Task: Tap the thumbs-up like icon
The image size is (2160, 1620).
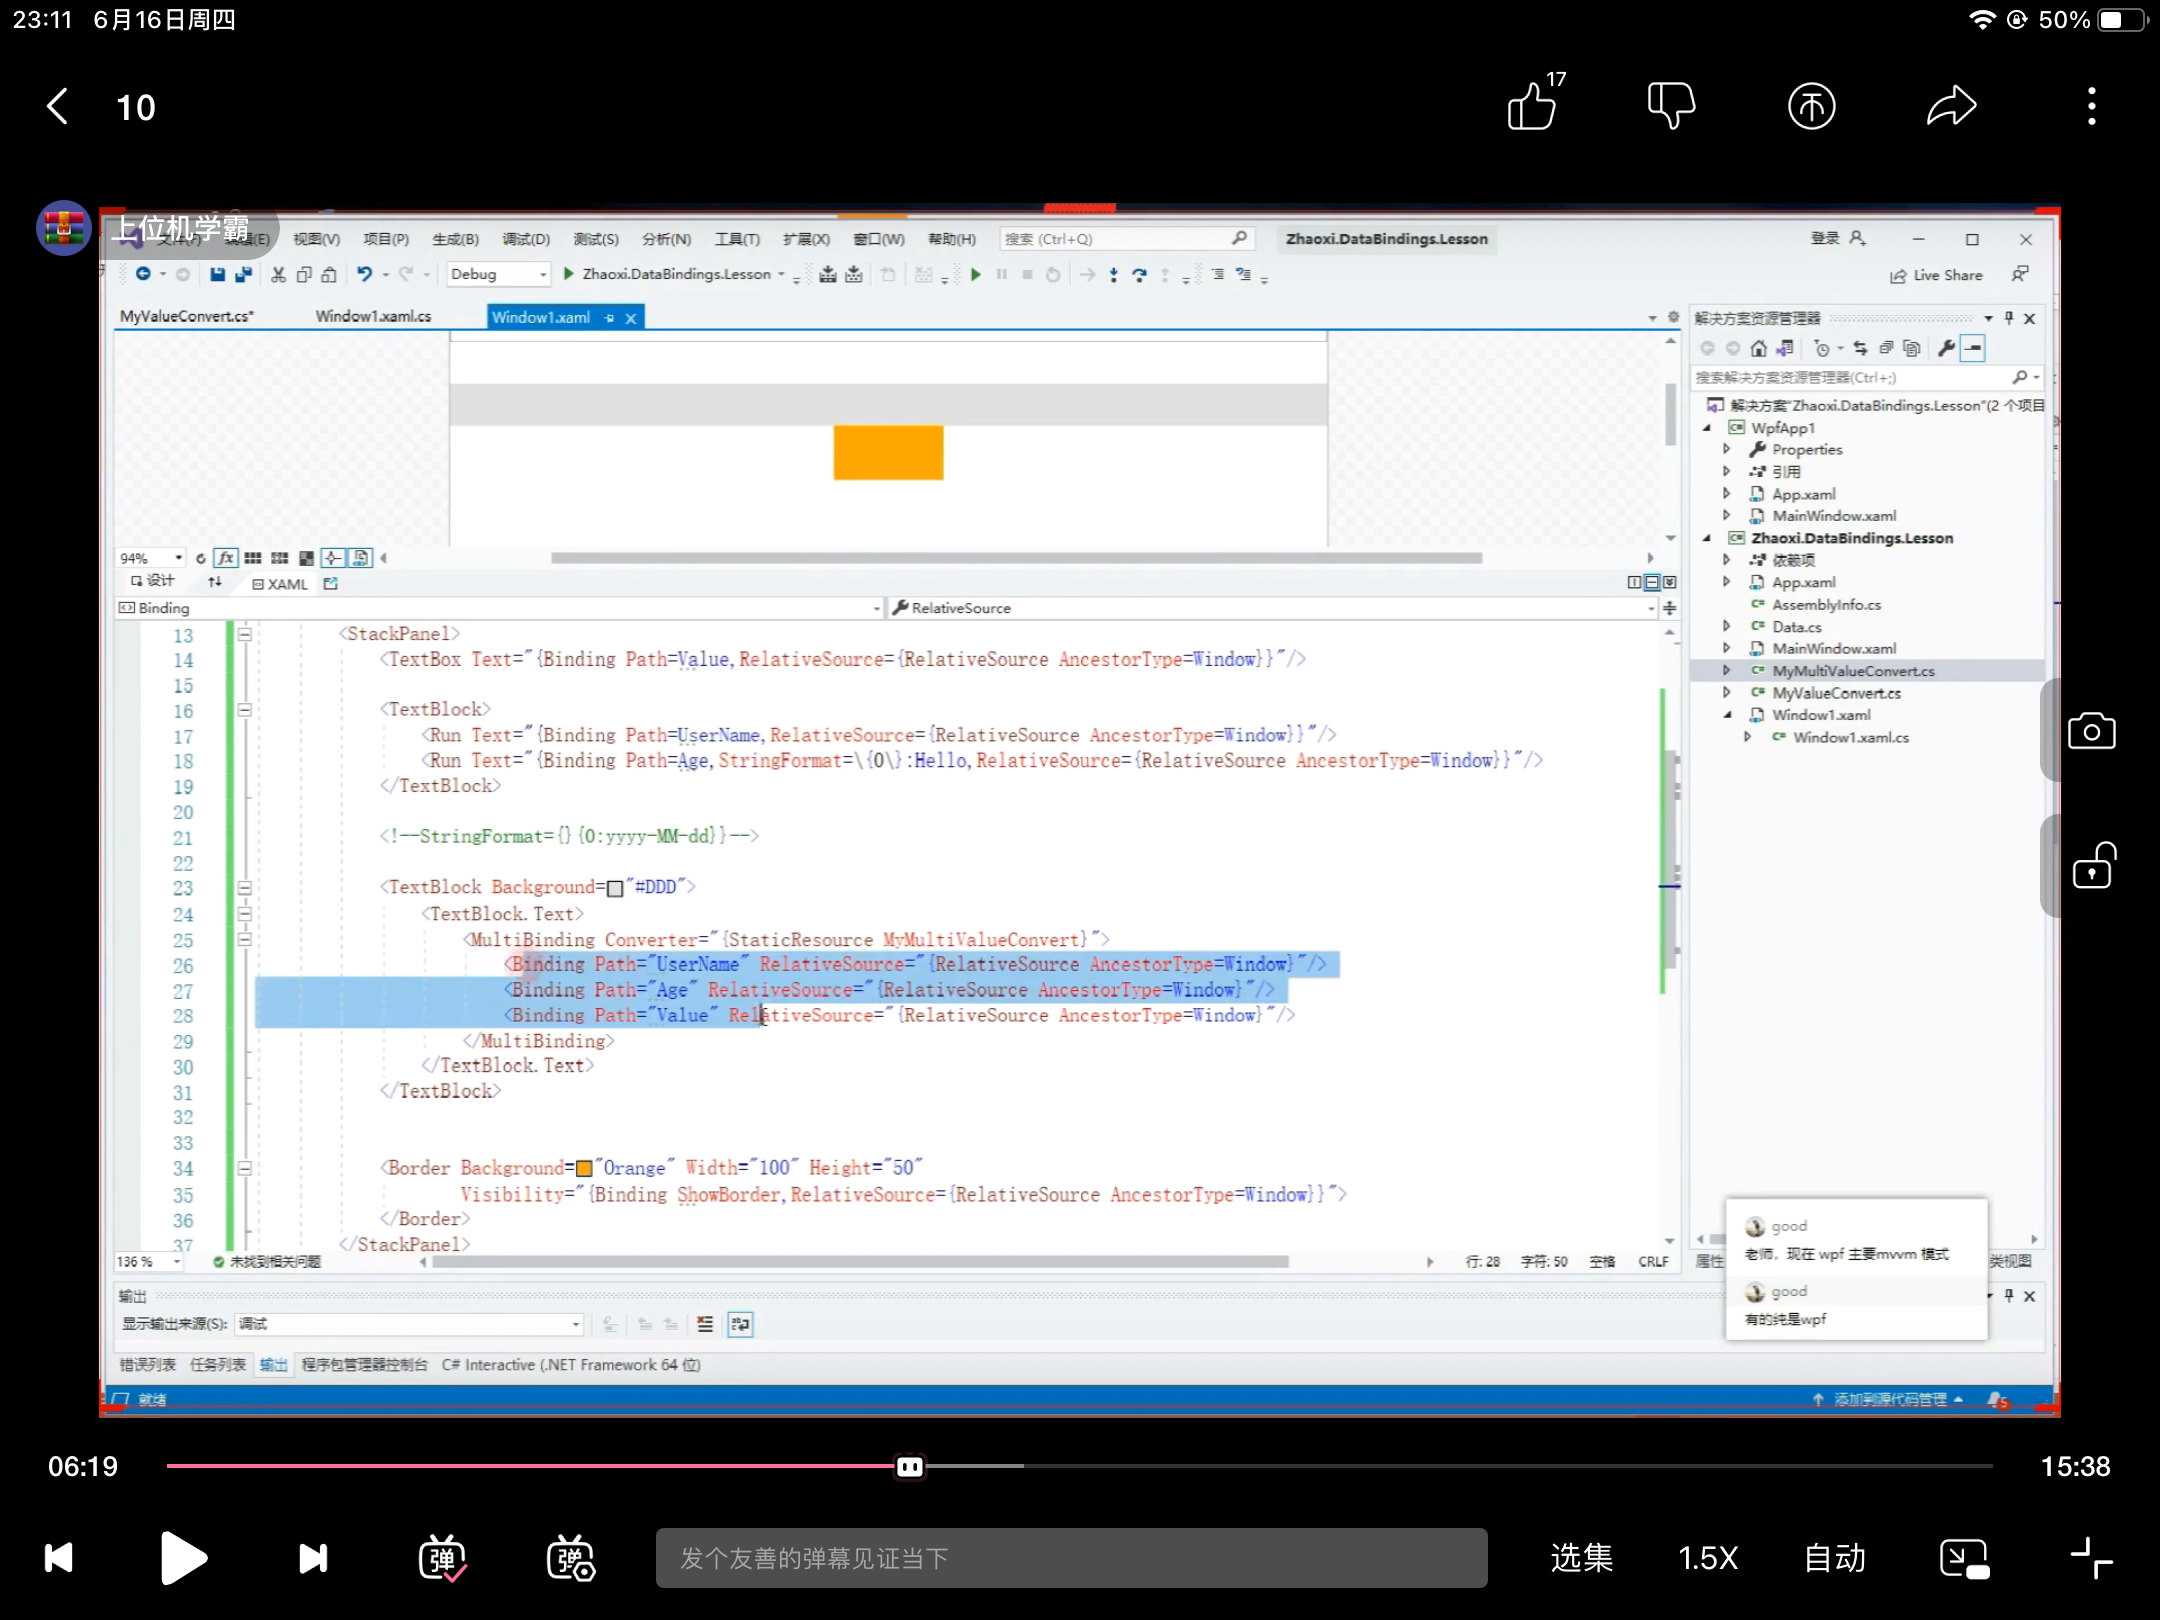Action: [1533, 106]
